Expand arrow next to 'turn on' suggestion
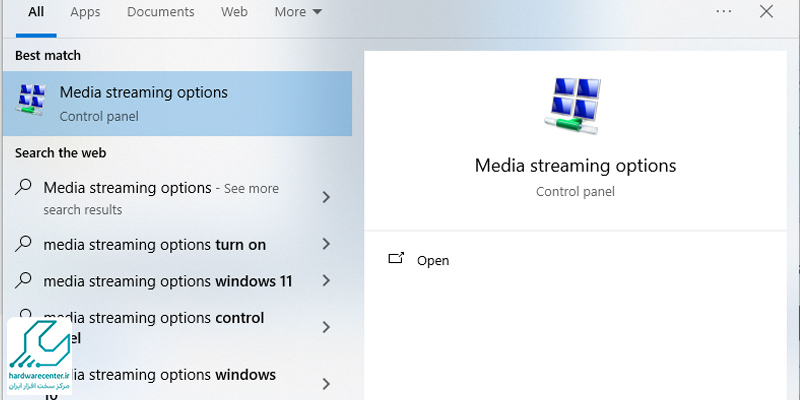Viewport: 800px width, 400px height. 327,244
